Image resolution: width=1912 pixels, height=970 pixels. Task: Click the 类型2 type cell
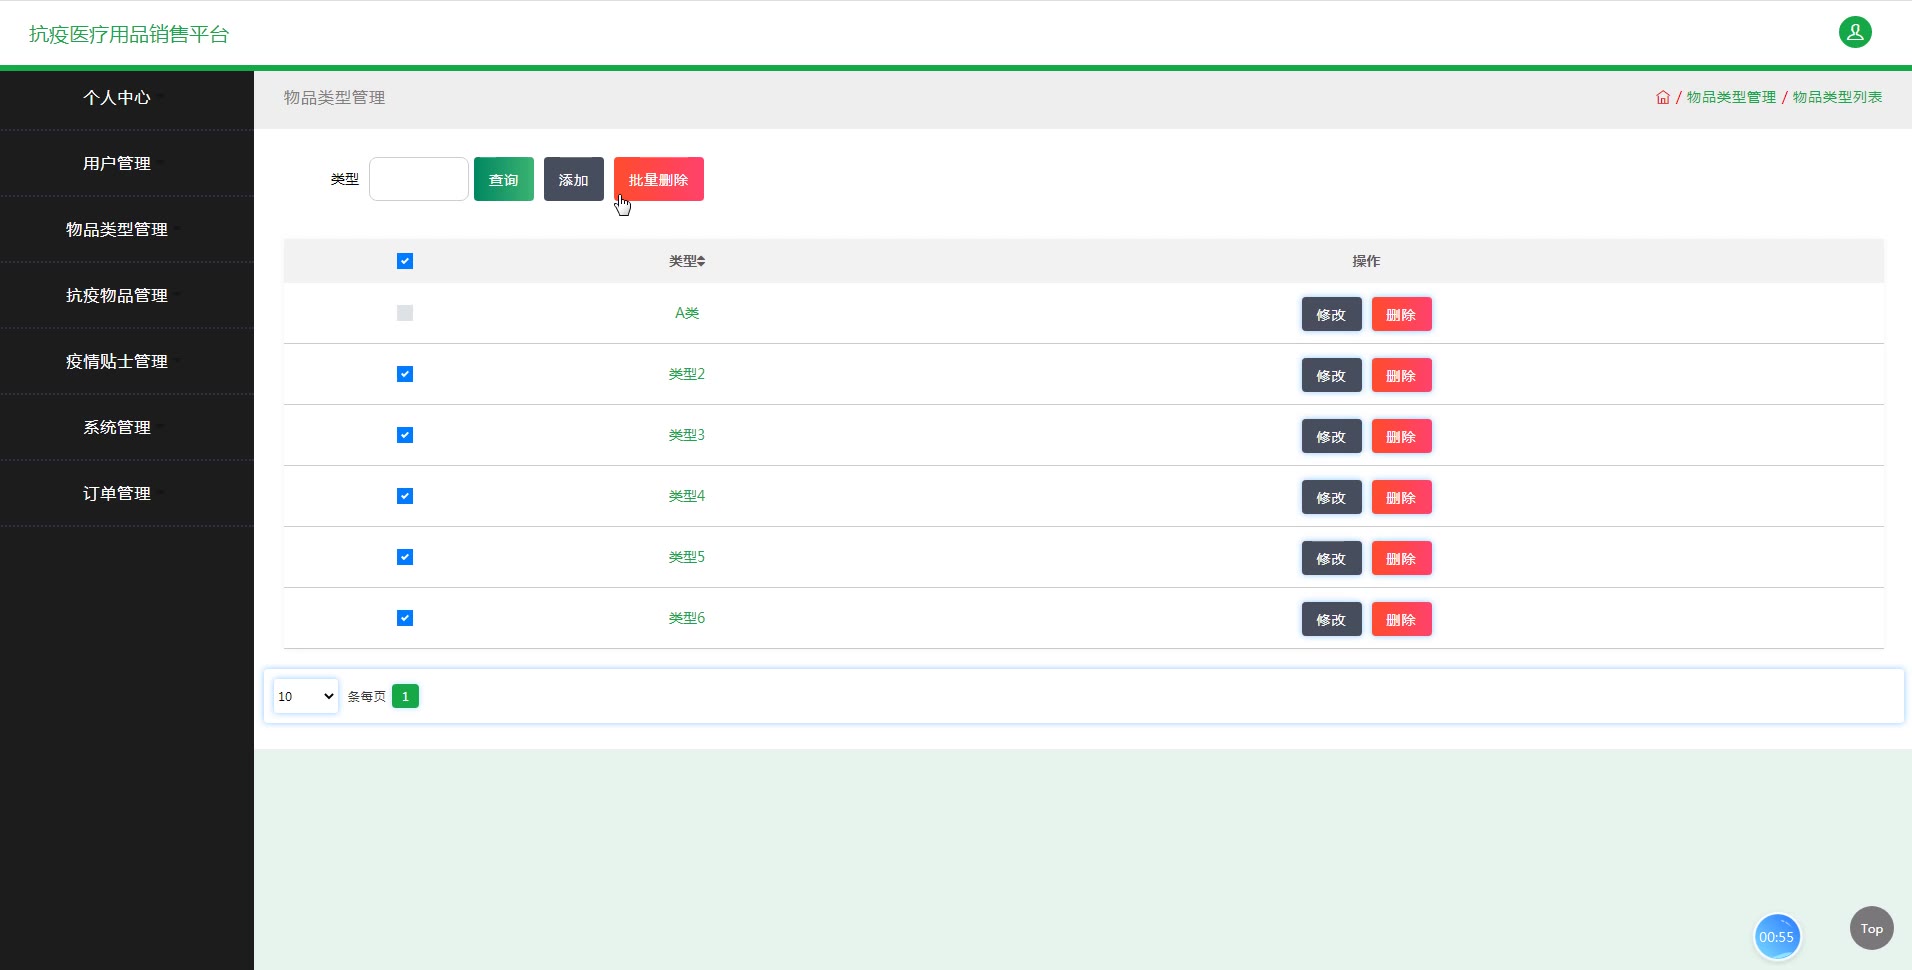tap(687, 374)
